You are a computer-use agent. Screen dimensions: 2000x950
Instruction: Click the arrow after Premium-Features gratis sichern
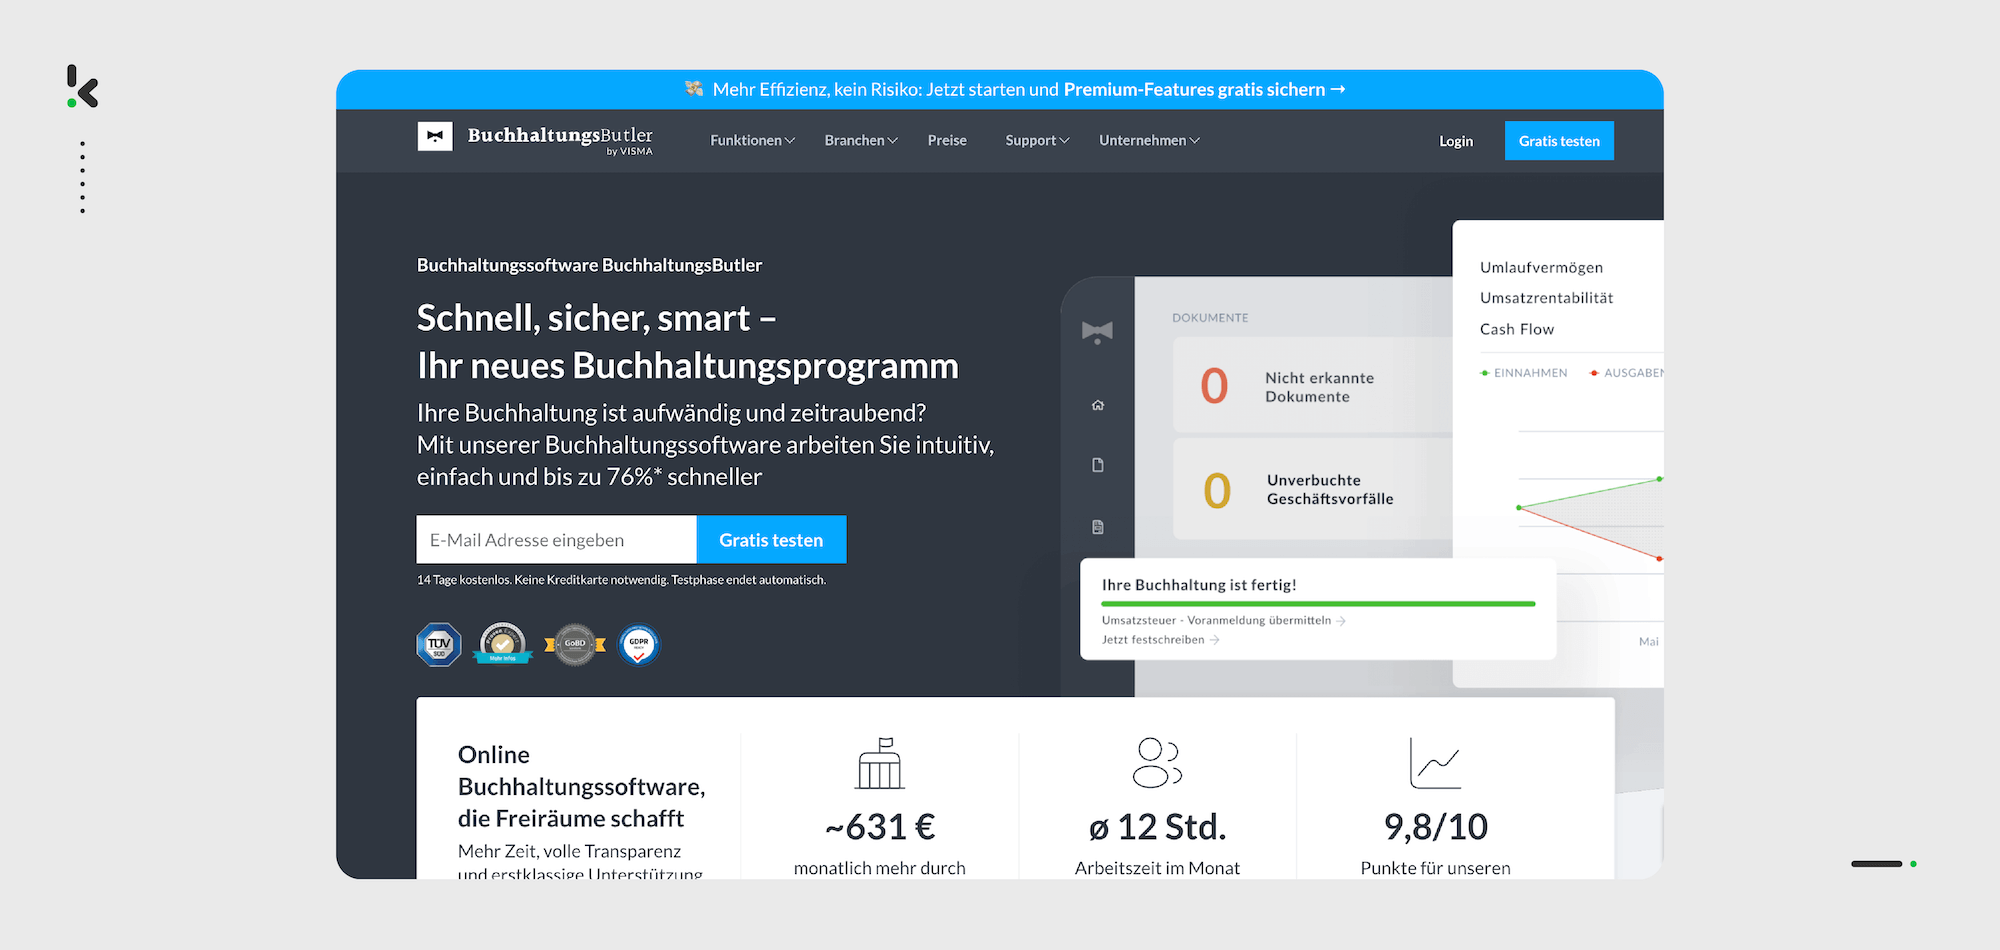1338,89
